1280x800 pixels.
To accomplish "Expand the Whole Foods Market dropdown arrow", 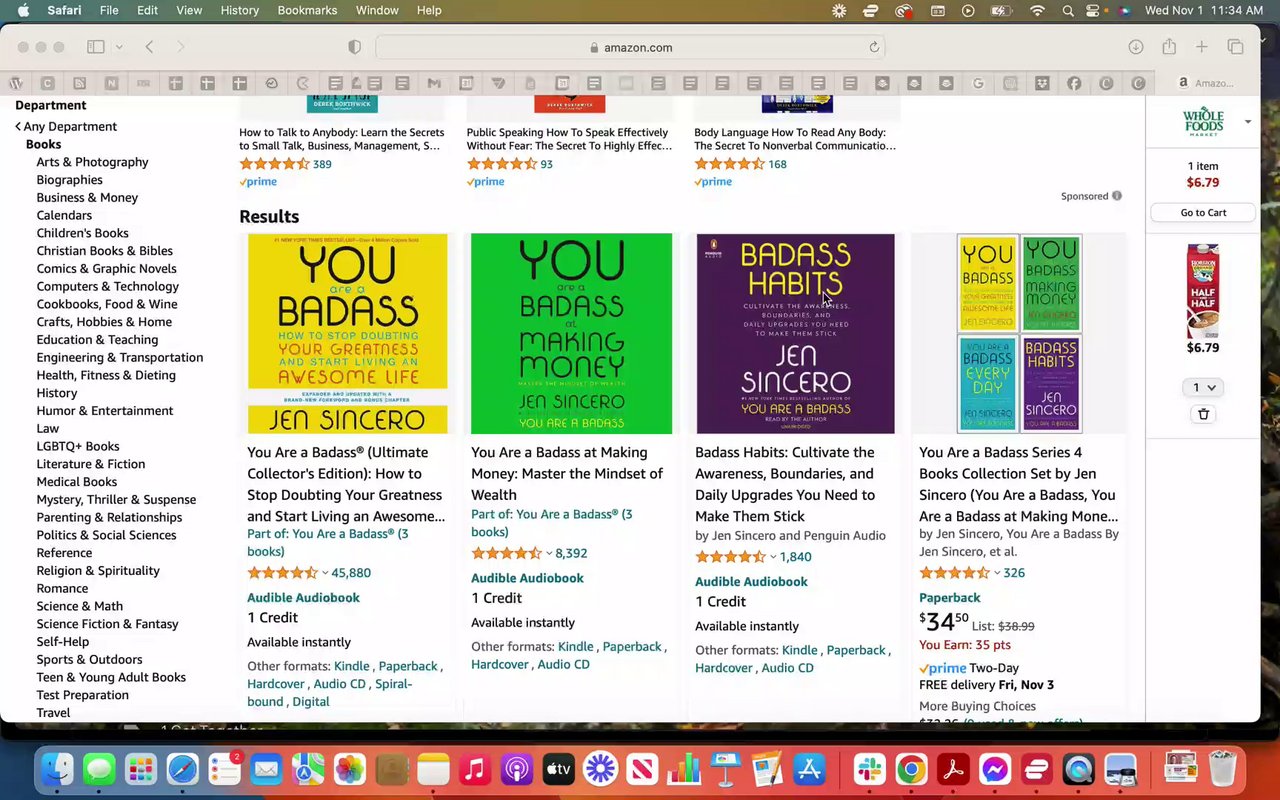I will click(x=1248, y=122).
